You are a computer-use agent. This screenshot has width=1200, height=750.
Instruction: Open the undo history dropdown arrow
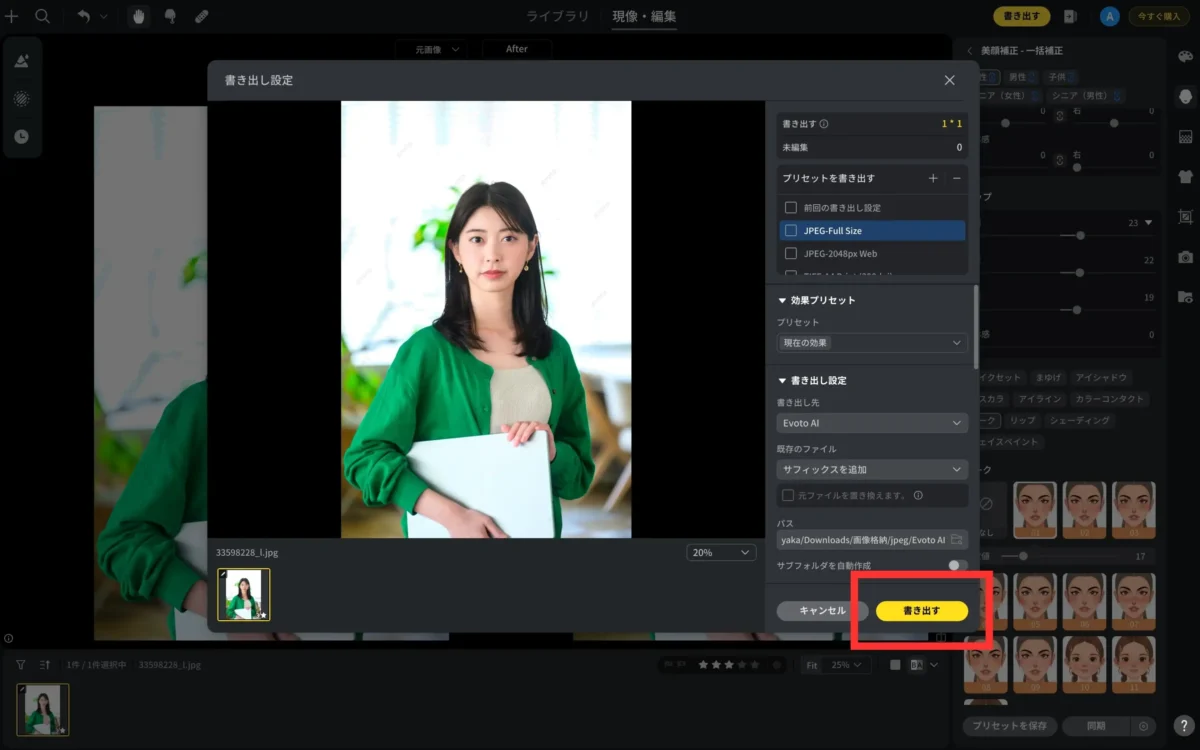[x=104, y=17]
